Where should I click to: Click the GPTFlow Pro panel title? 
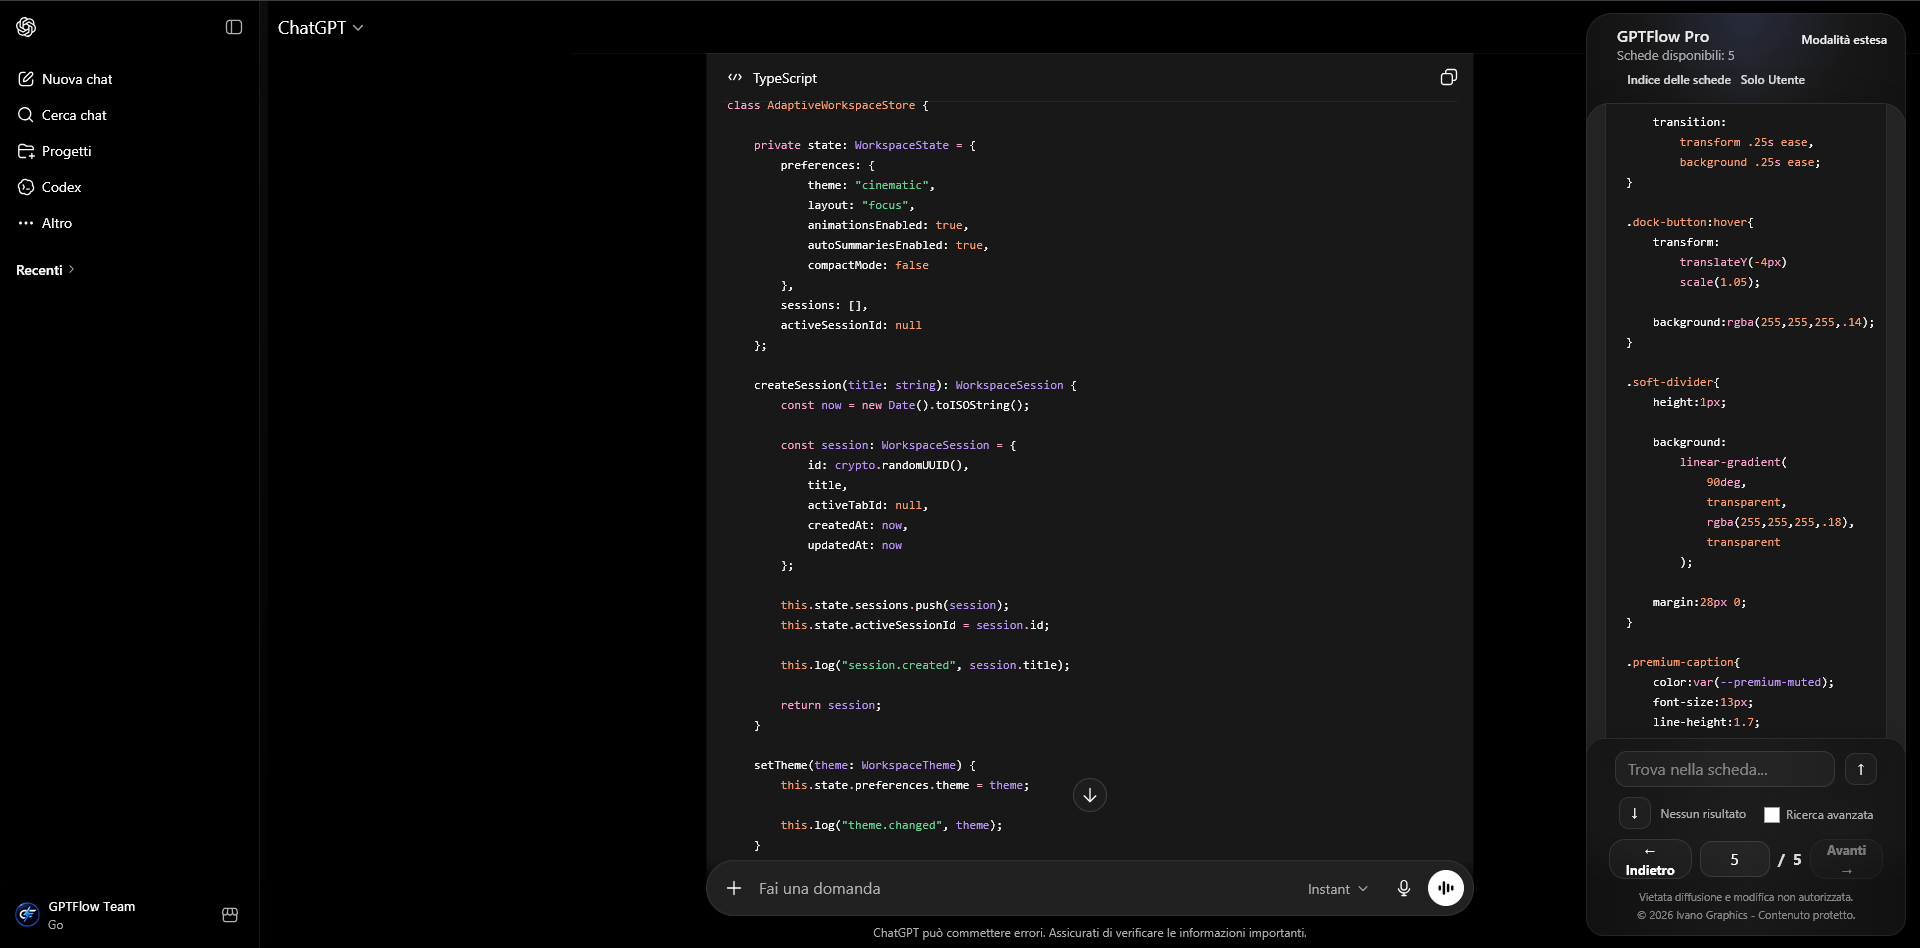1663,36
